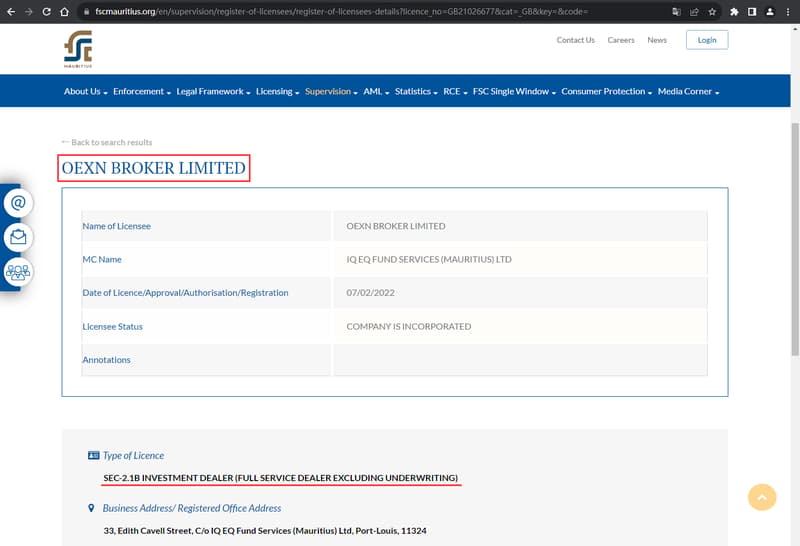Reload the page with browser refresh icon
This screenshot has width=800, height=546.
tap(46, 11)
